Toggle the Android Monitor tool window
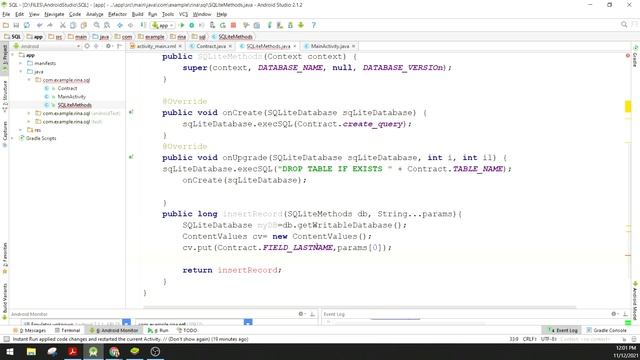 [114, 330]
